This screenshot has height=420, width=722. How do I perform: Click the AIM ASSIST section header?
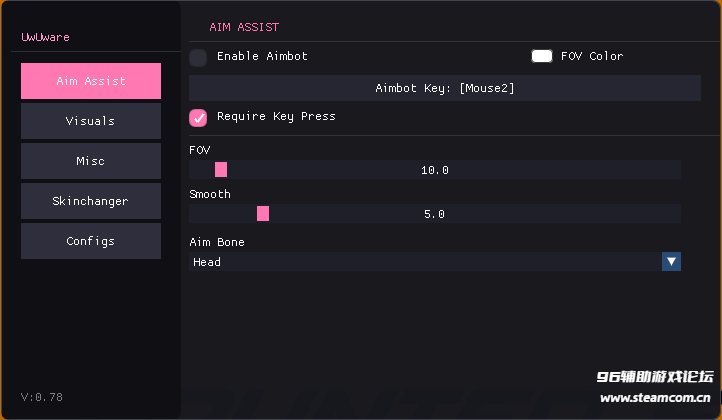tap(244, 27)
